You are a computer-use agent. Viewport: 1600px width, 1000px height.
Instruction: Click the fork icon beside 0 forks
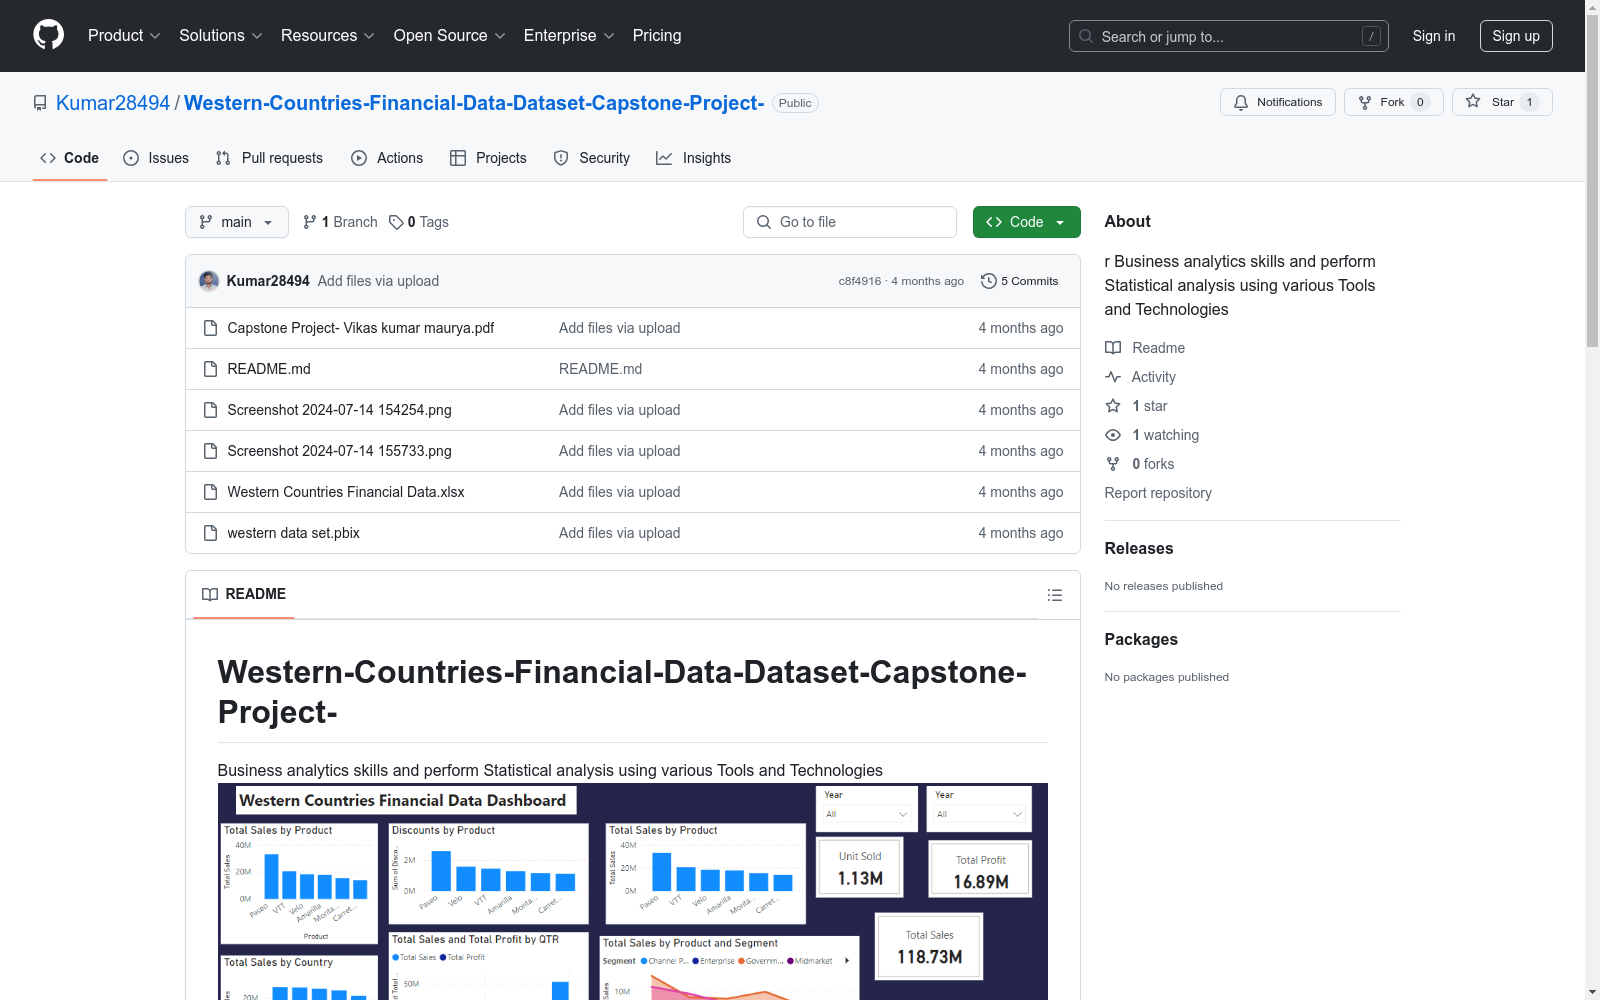click(x=1113, y=464)
